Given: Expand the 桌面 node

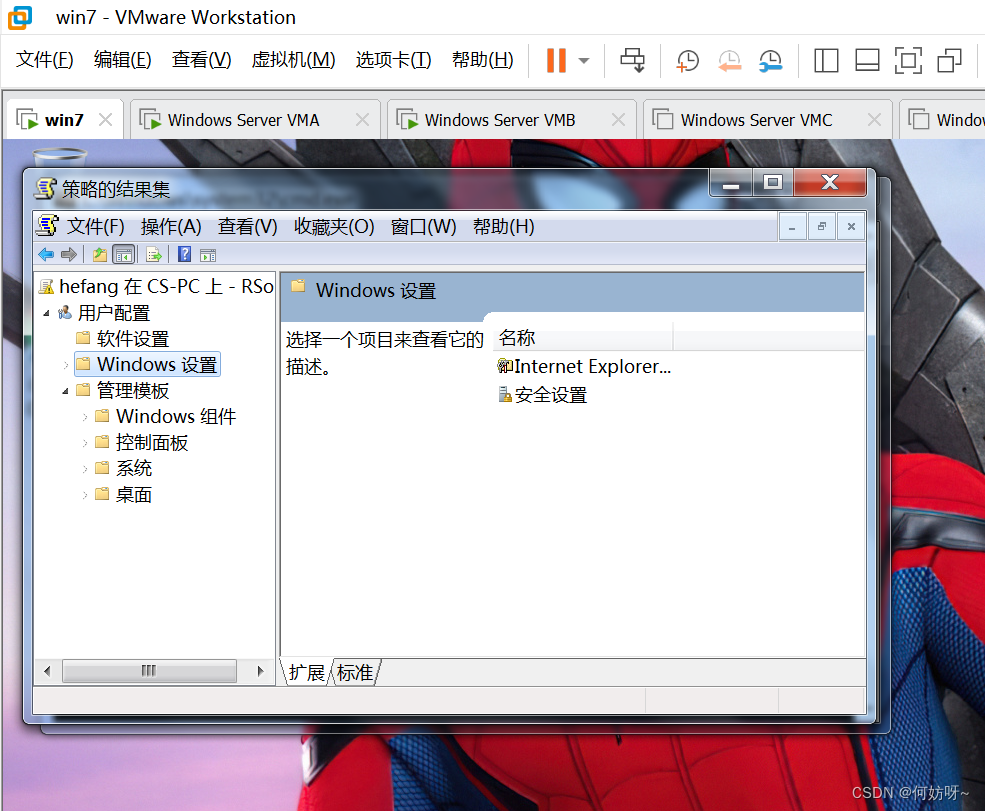Looking at the screenshot, I should [85, 495].
